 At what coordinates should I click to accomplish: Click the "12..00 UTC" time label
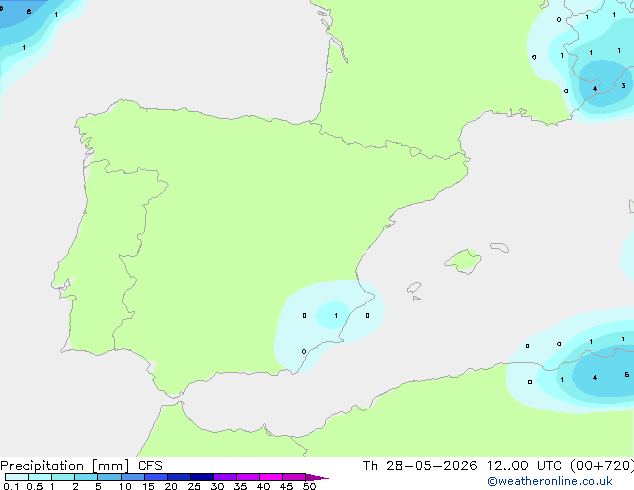click(524, 466)
